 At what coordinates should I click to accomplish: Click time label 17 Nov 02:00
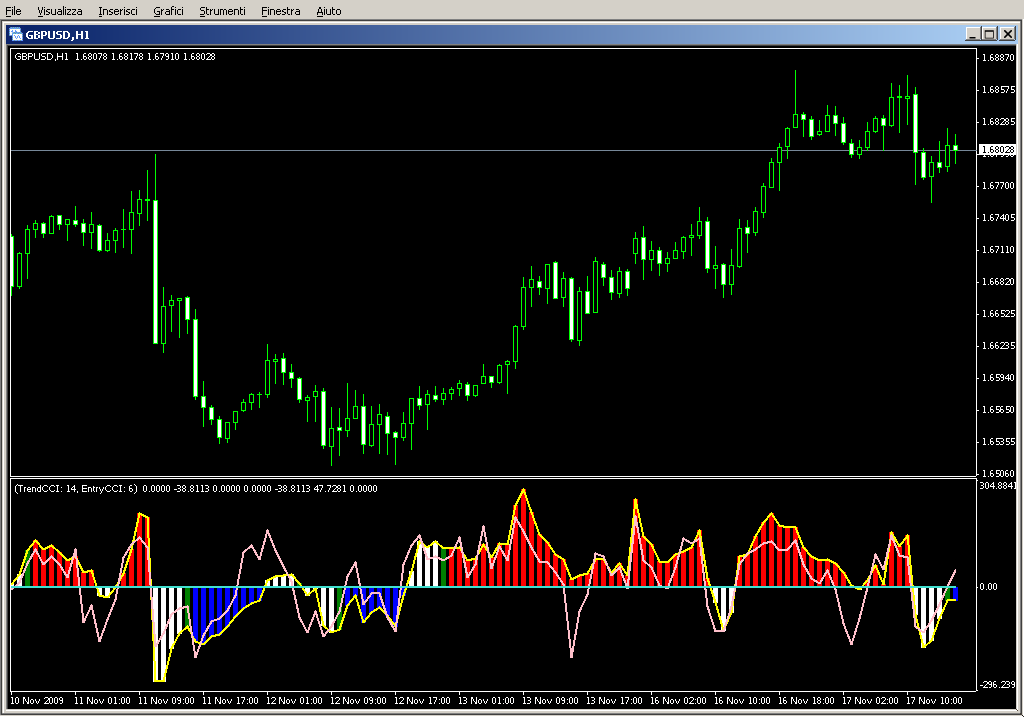pyautogui.click(x=870, y=701)
